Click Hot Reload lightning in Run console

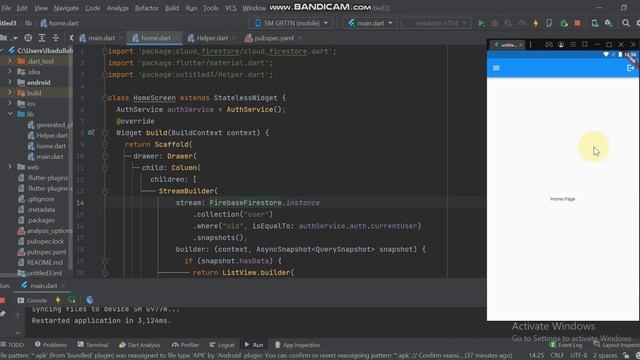tap(58, 300)
